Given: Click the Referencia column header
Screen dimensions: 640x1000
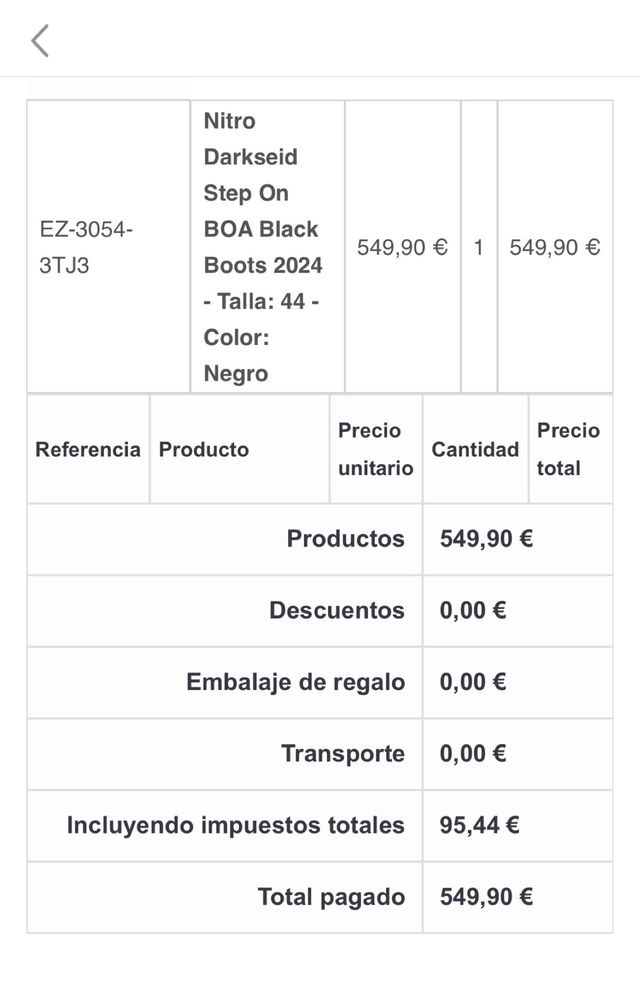Looking at the screenshot, I should coord(87,449).
